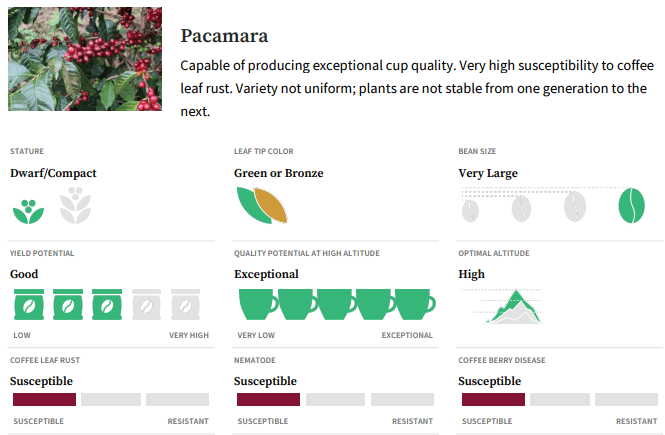Click the dark red coffee leaf rust bar

point(44,399)
